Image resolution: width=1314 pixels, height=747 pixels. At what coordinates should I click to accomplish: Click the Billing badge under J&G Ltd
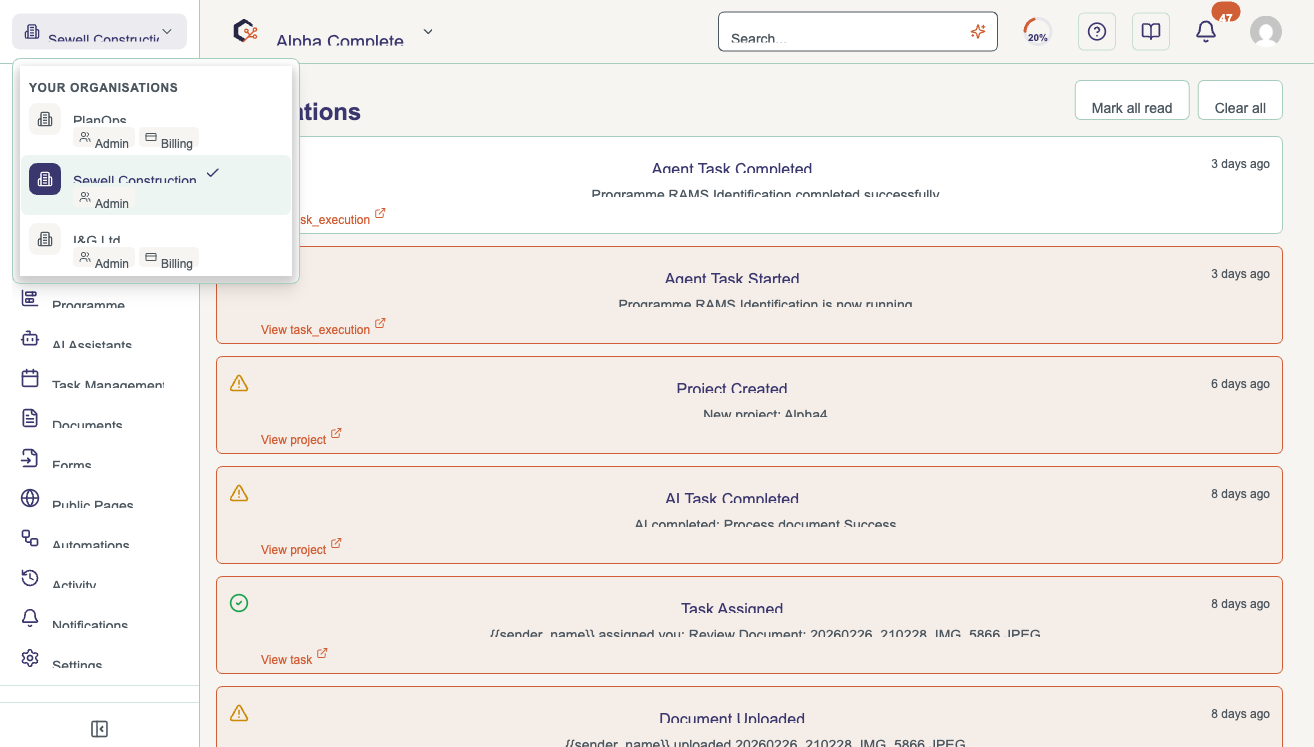coord(169,259)
